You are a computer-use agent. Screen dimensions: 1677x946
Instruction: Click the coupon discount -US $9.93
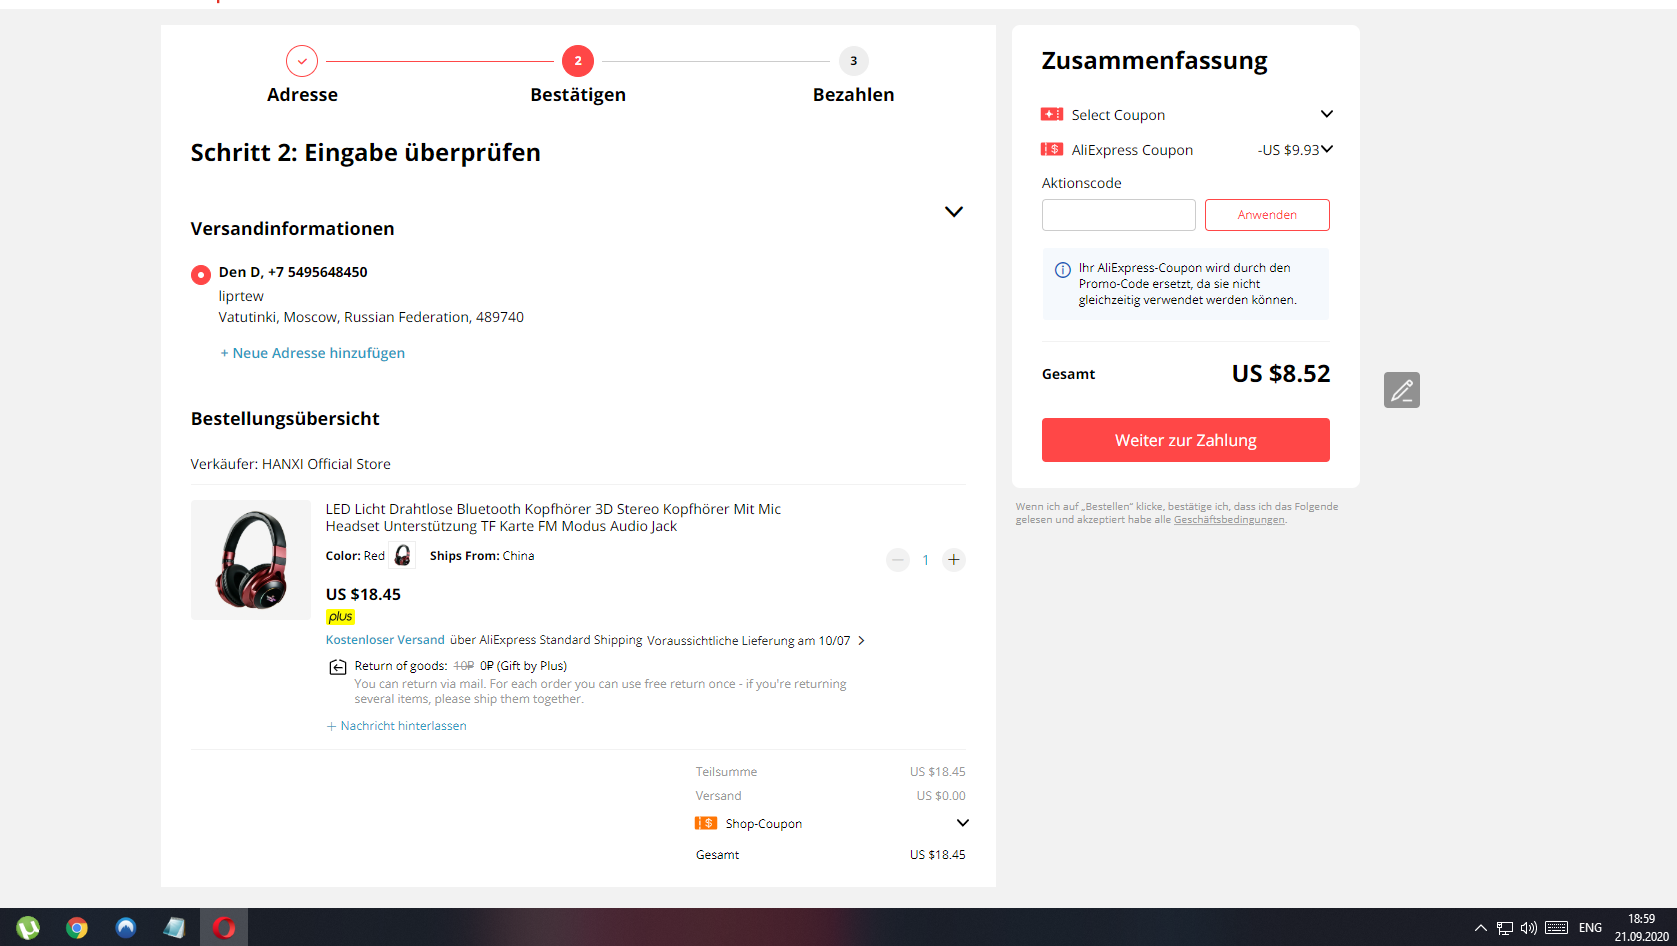point(1288,150)
